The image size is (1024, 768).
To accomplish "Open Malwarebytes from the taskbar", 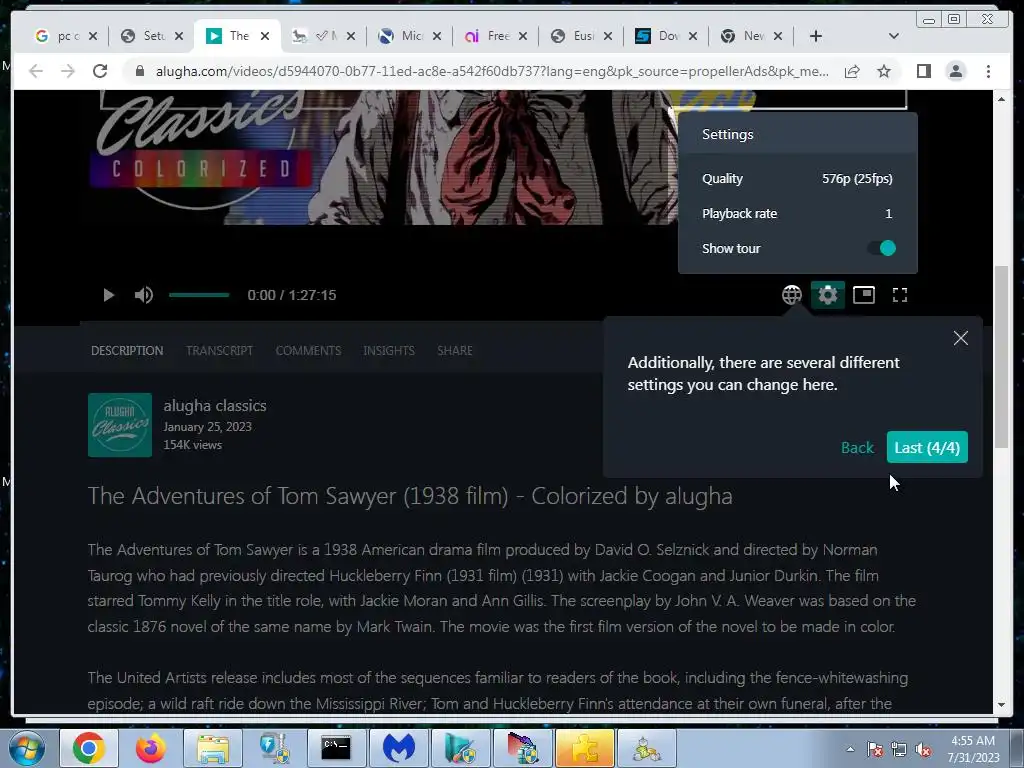I will click(398, 748).
